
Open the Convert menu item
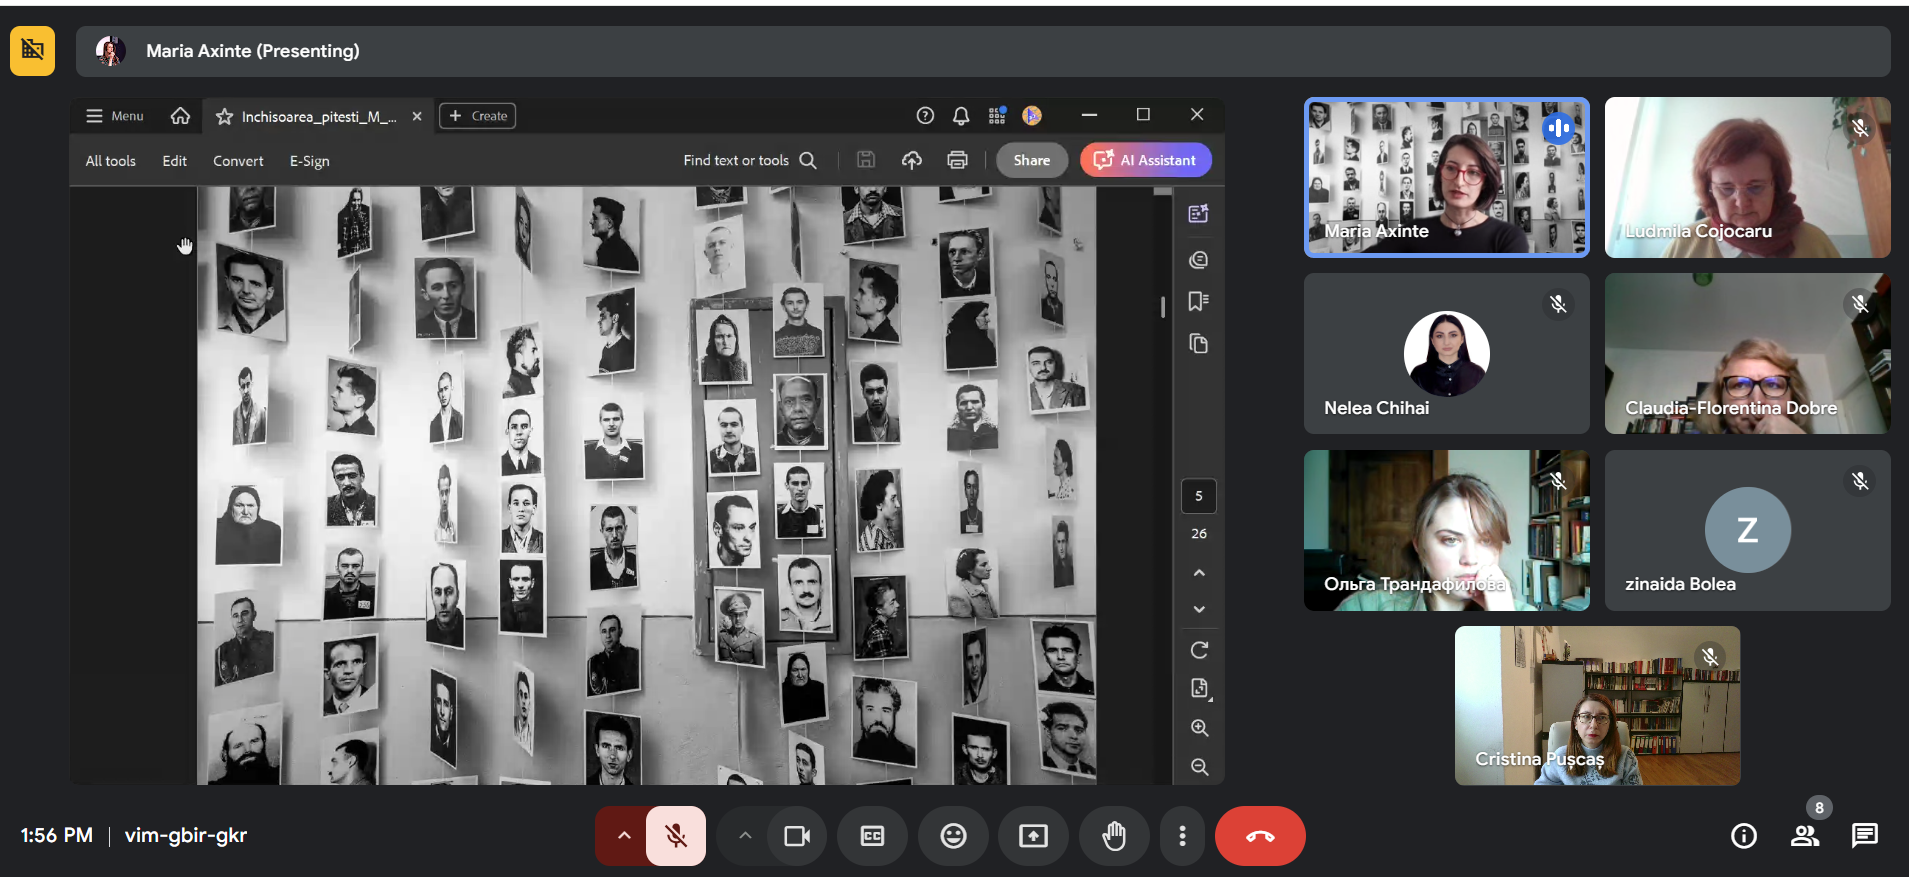tap(238, 161)
